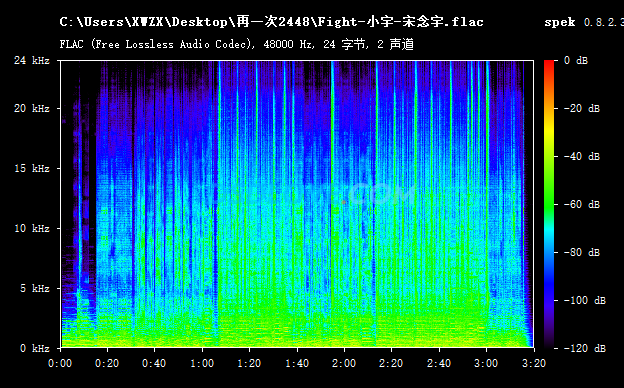Click the -120 dB legend label
The height and width of the screenshot is (388, 624).
pyautogui.click(x=585, y=348)
